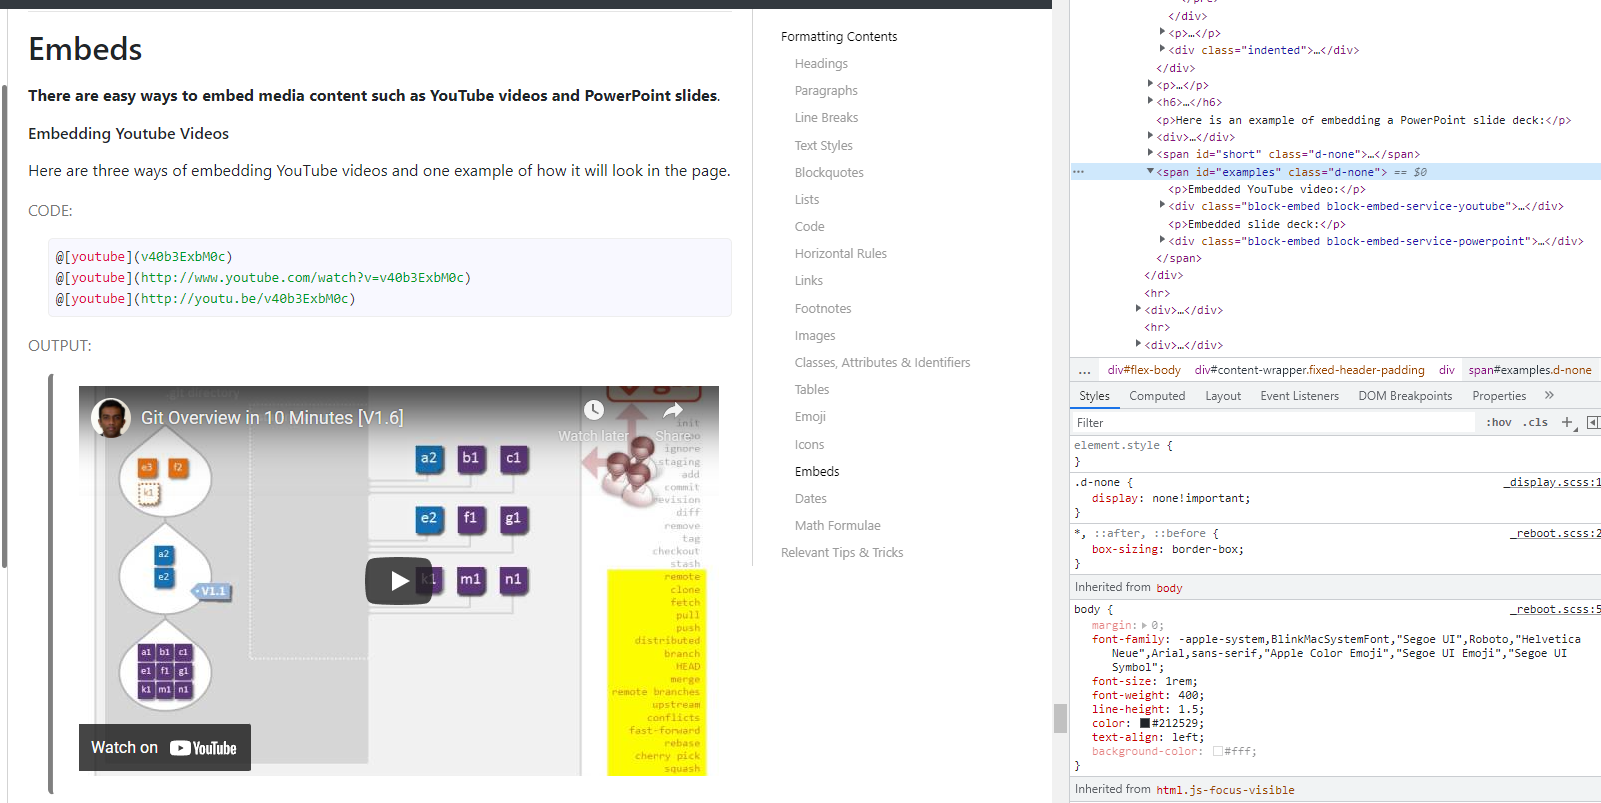Expand the h6 element node
Screen dimensions: 1601x803
(1151, 102)
